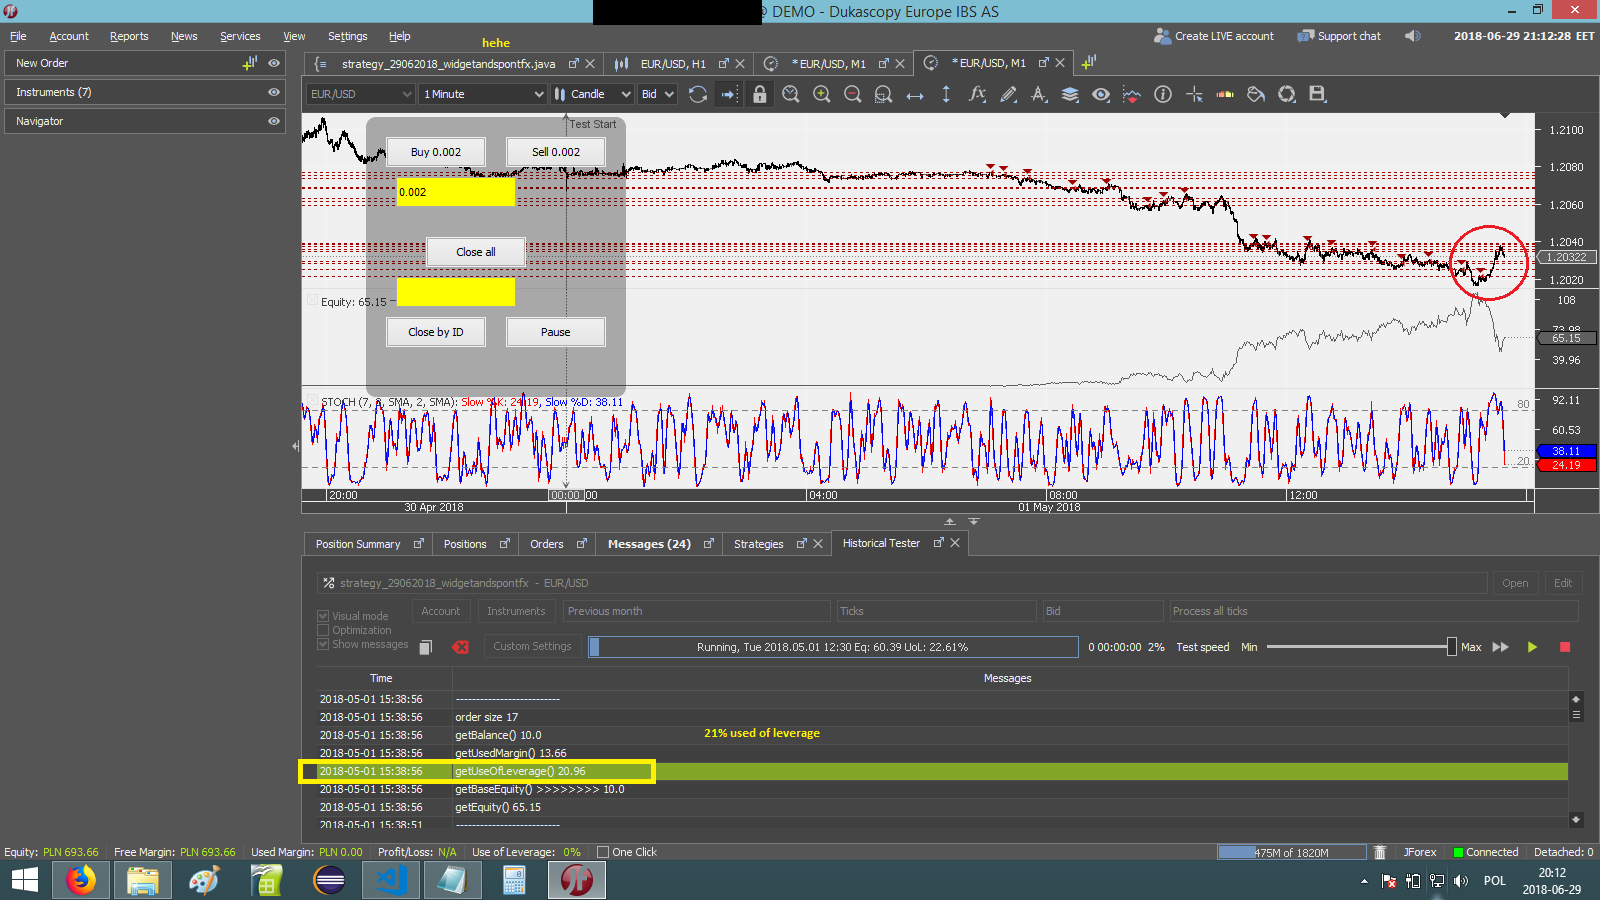
Task: Switch to strategy_29062018_widgetandspontfx.java tab
Action: 448,63
